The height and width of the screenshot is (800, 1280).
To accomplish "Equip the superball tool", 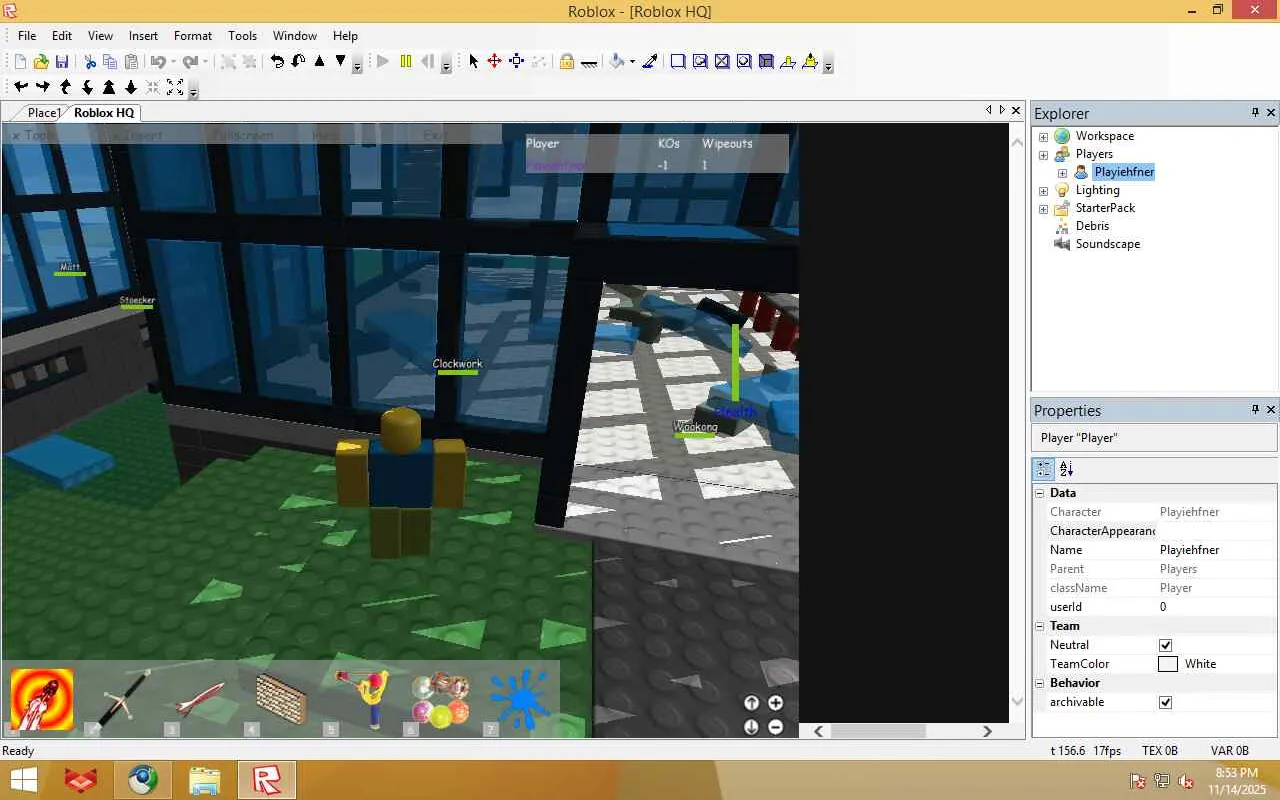I will (439, 698).
